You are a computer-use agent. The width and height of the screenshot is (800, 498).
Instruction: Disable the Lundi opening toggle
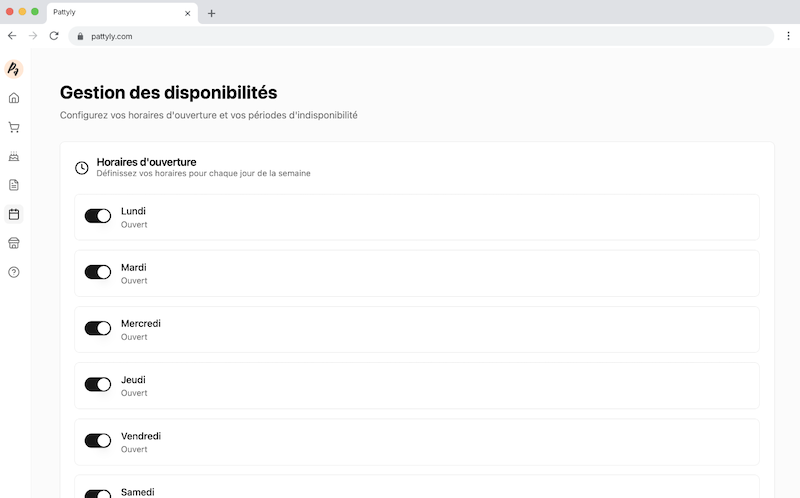(98, 216)
